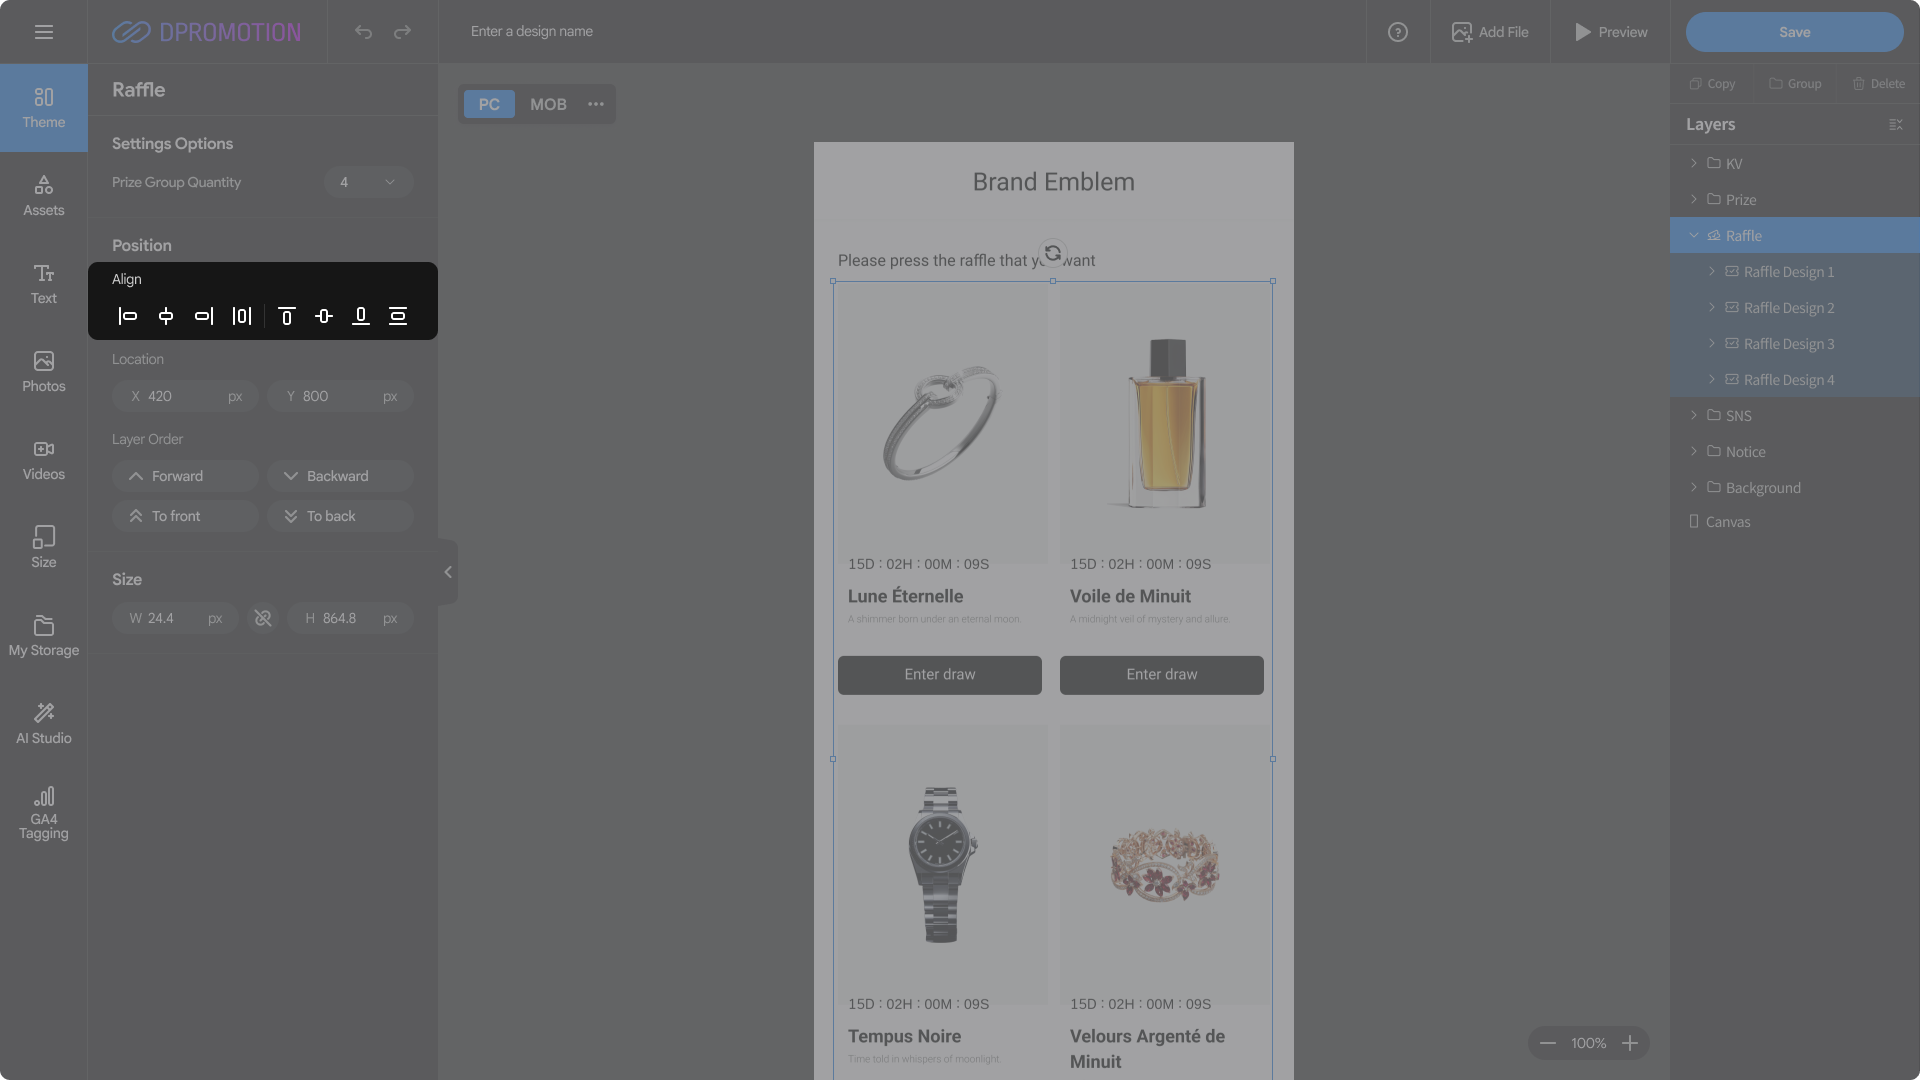Click the align top edges icon

286,316
